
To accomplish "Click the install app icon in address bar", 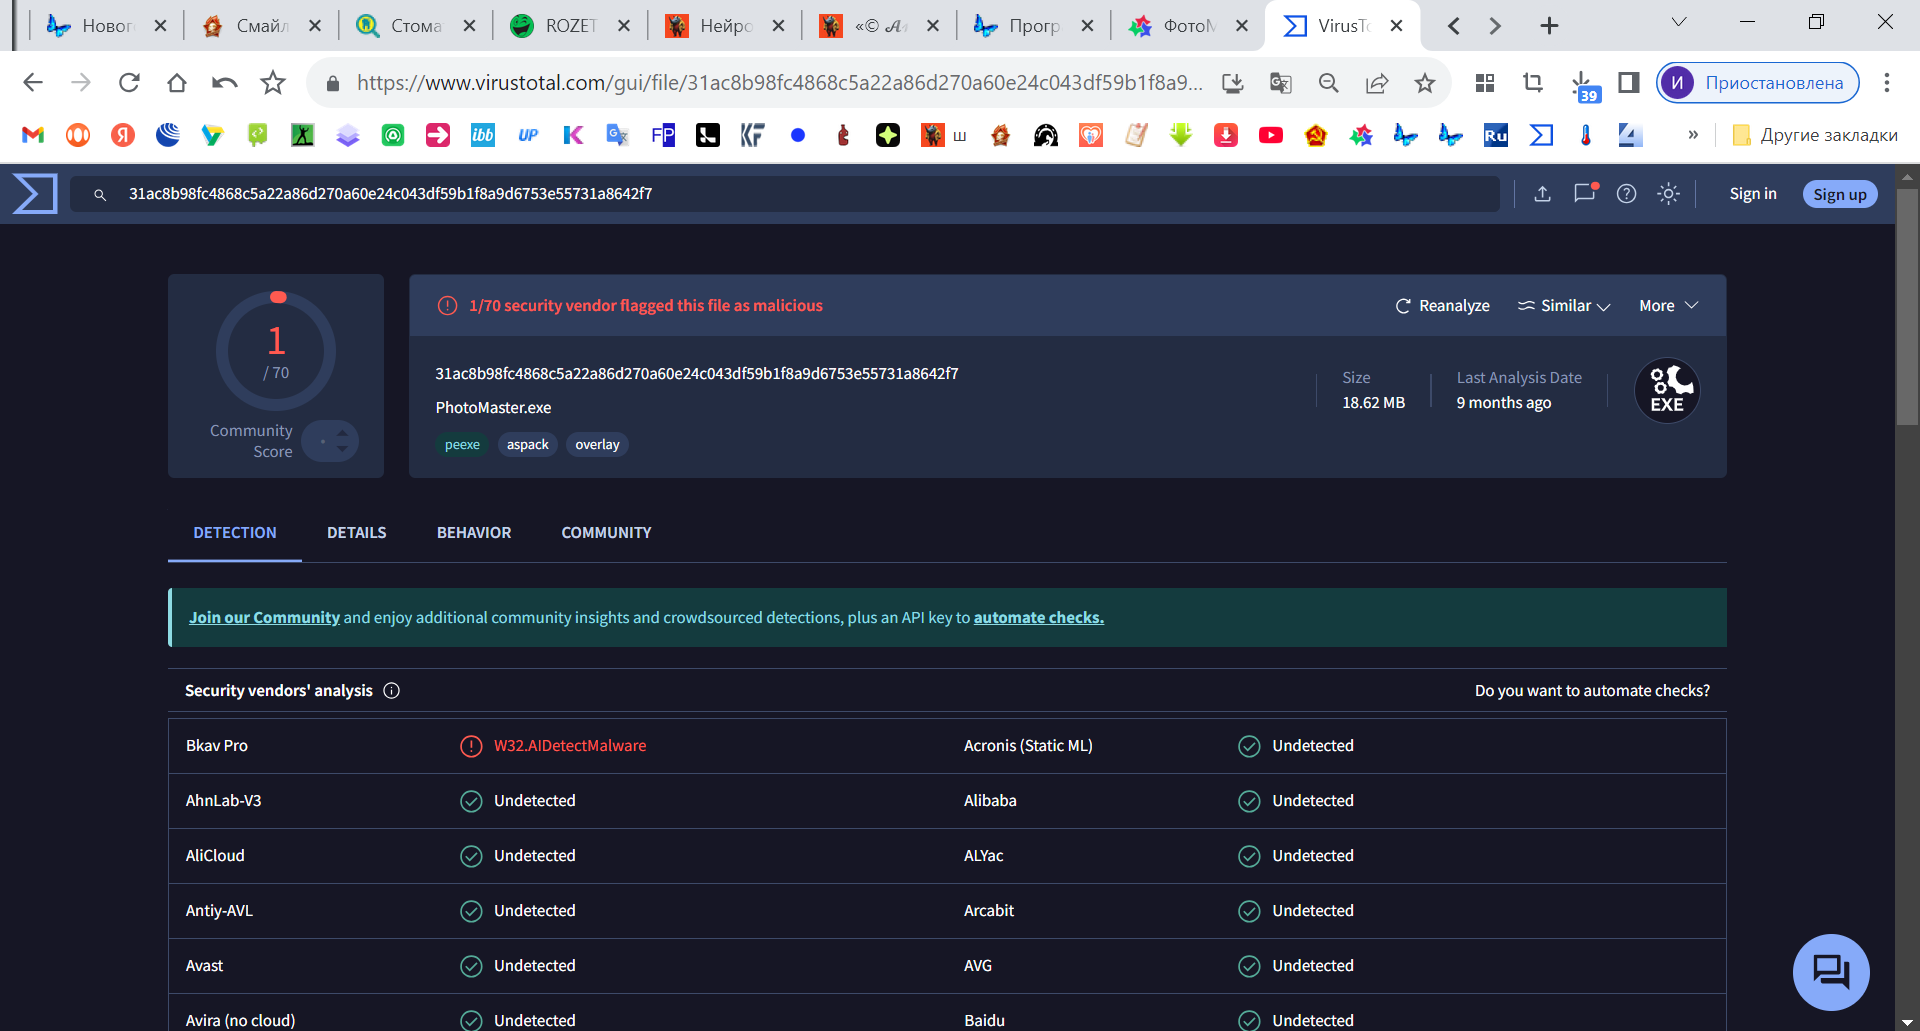I will [1233, 83].
